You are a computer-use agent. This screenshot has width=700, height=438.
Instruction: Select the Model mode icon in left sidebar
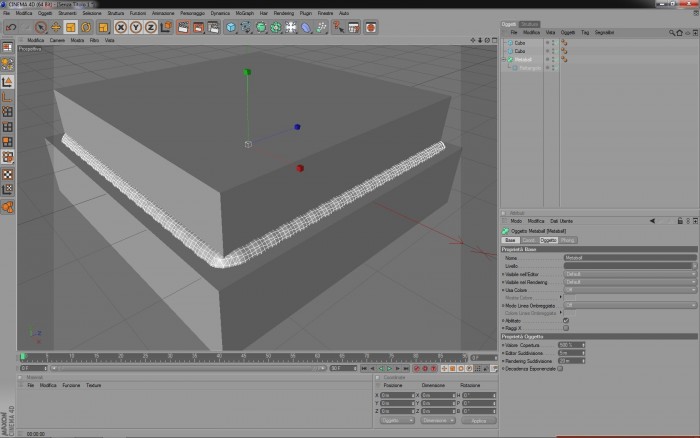pos(8,82)
